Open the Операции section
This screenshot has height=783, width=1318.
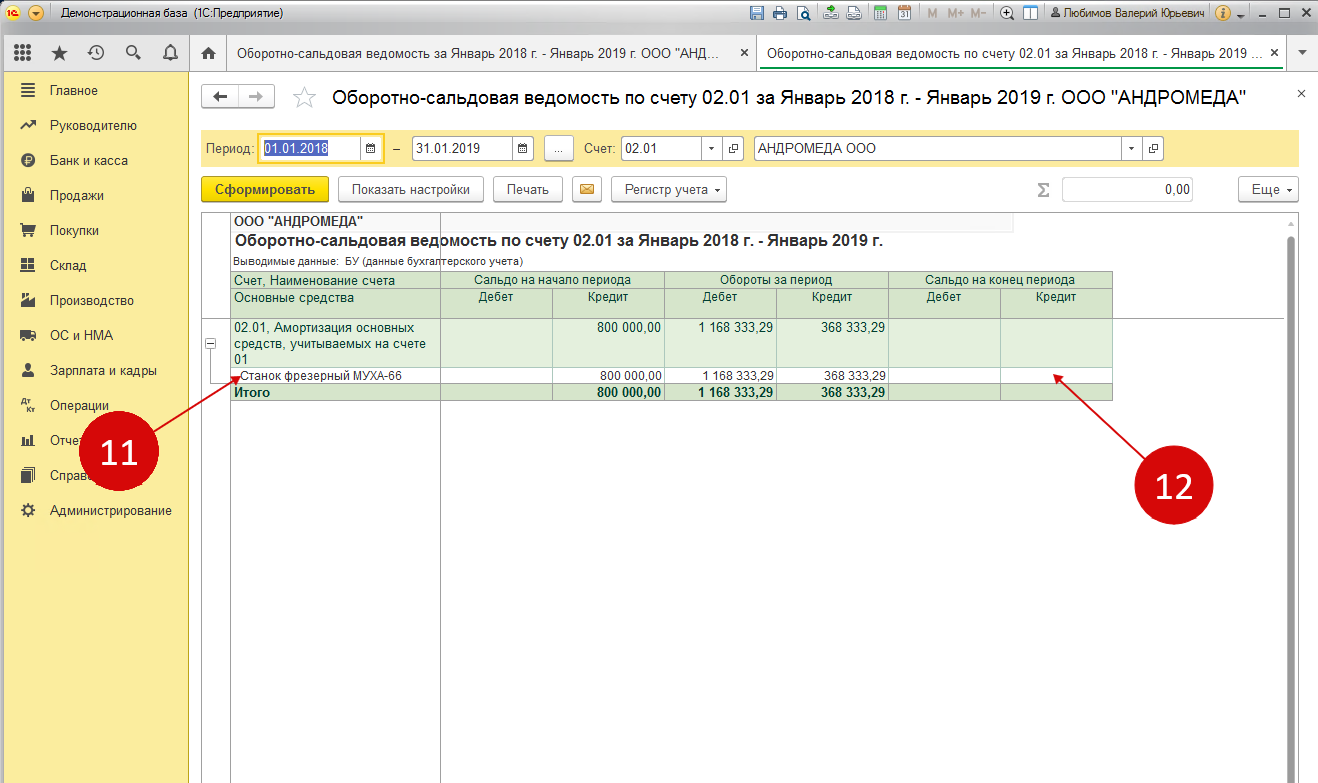coord(80,405)
